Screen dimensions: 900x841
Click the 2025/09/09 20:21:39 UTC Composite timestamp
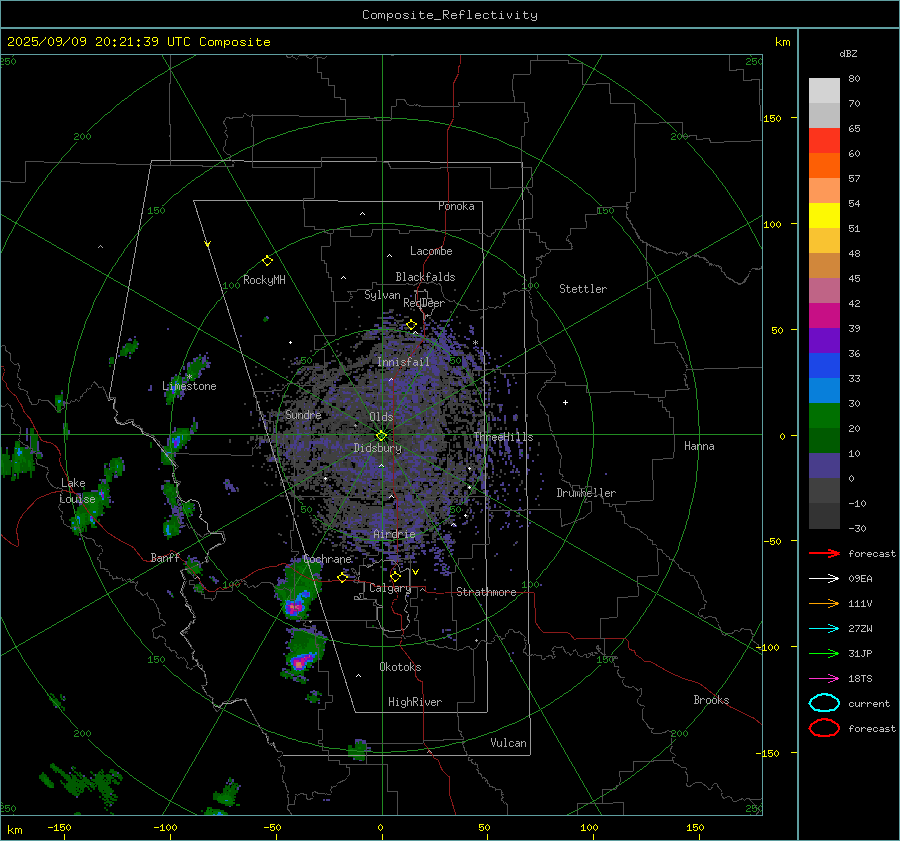tap(138, 42)
